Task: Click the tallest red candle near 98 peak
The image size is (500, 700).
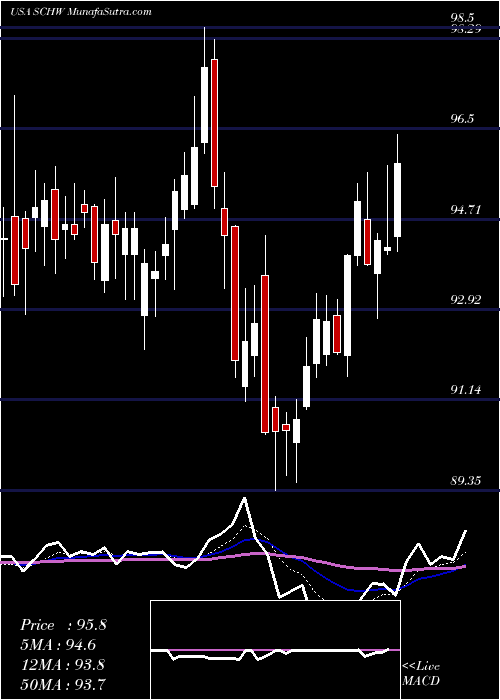Action: (214, 123)
